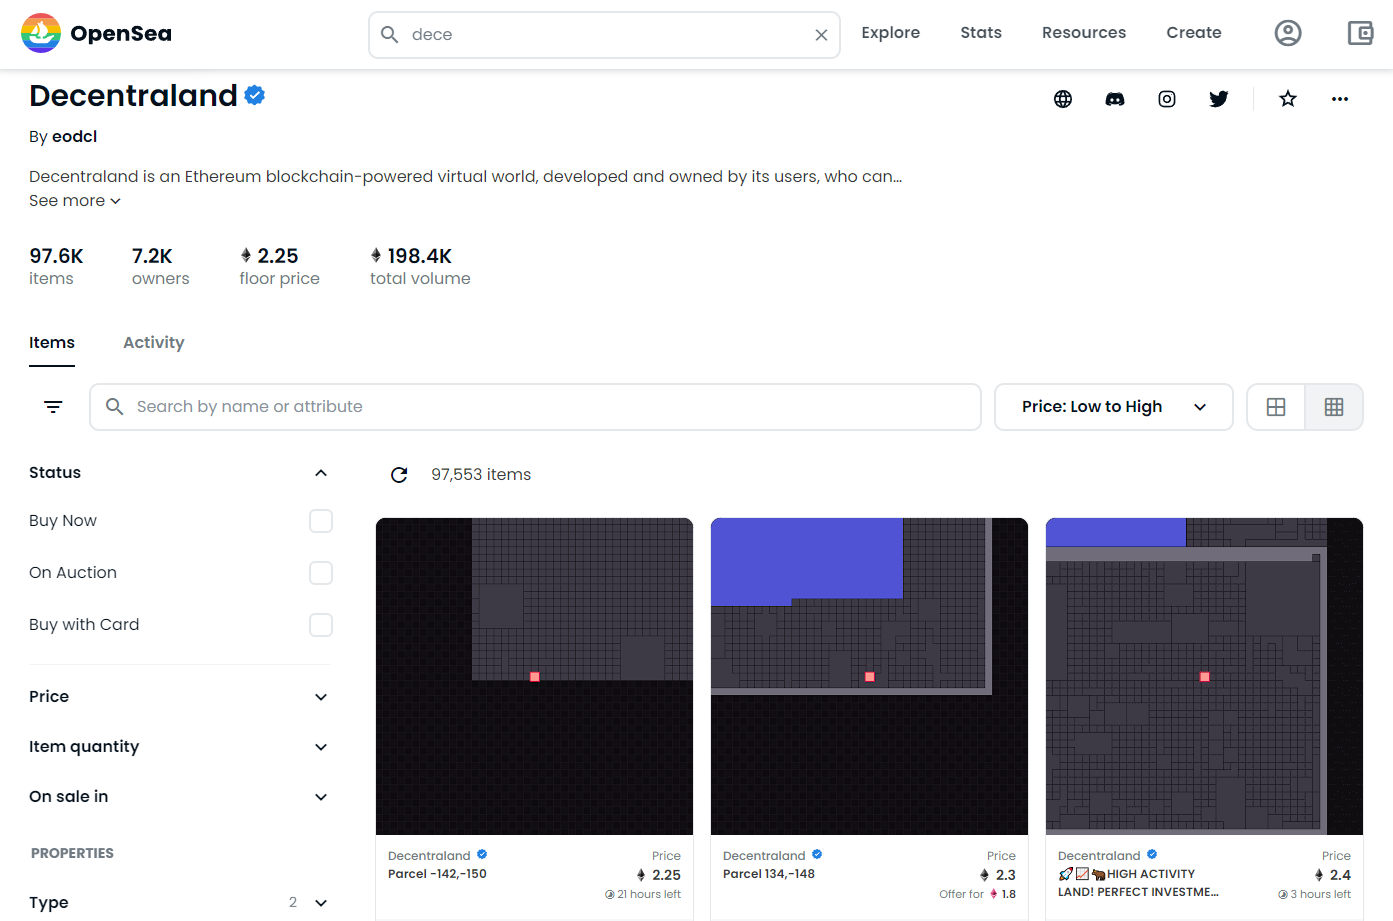This screenshot has height=921, width=1393.
Task: Open the Stats menu
Action: click(x=981, y=33)
